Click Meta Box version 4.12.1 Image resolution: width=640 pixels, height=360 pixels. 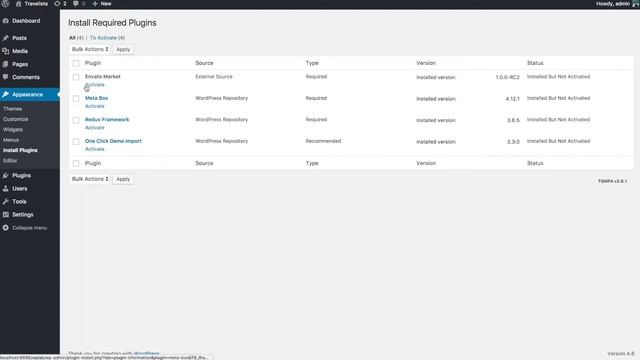[513, 99]
